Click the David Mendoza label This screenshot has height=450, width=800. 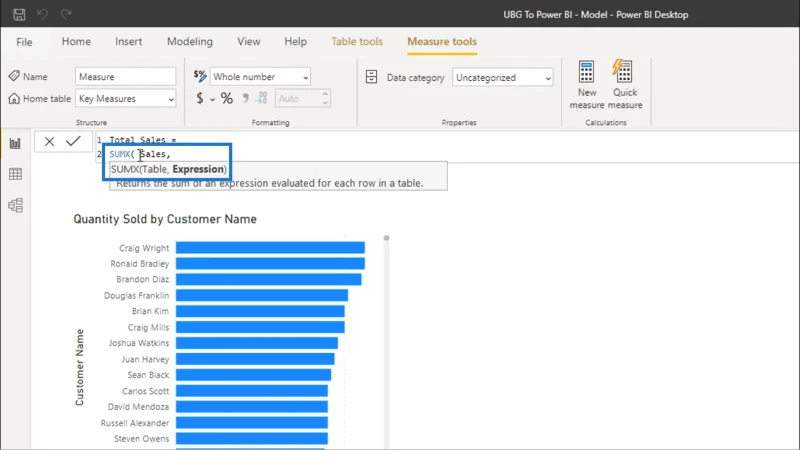click(138, 407)
